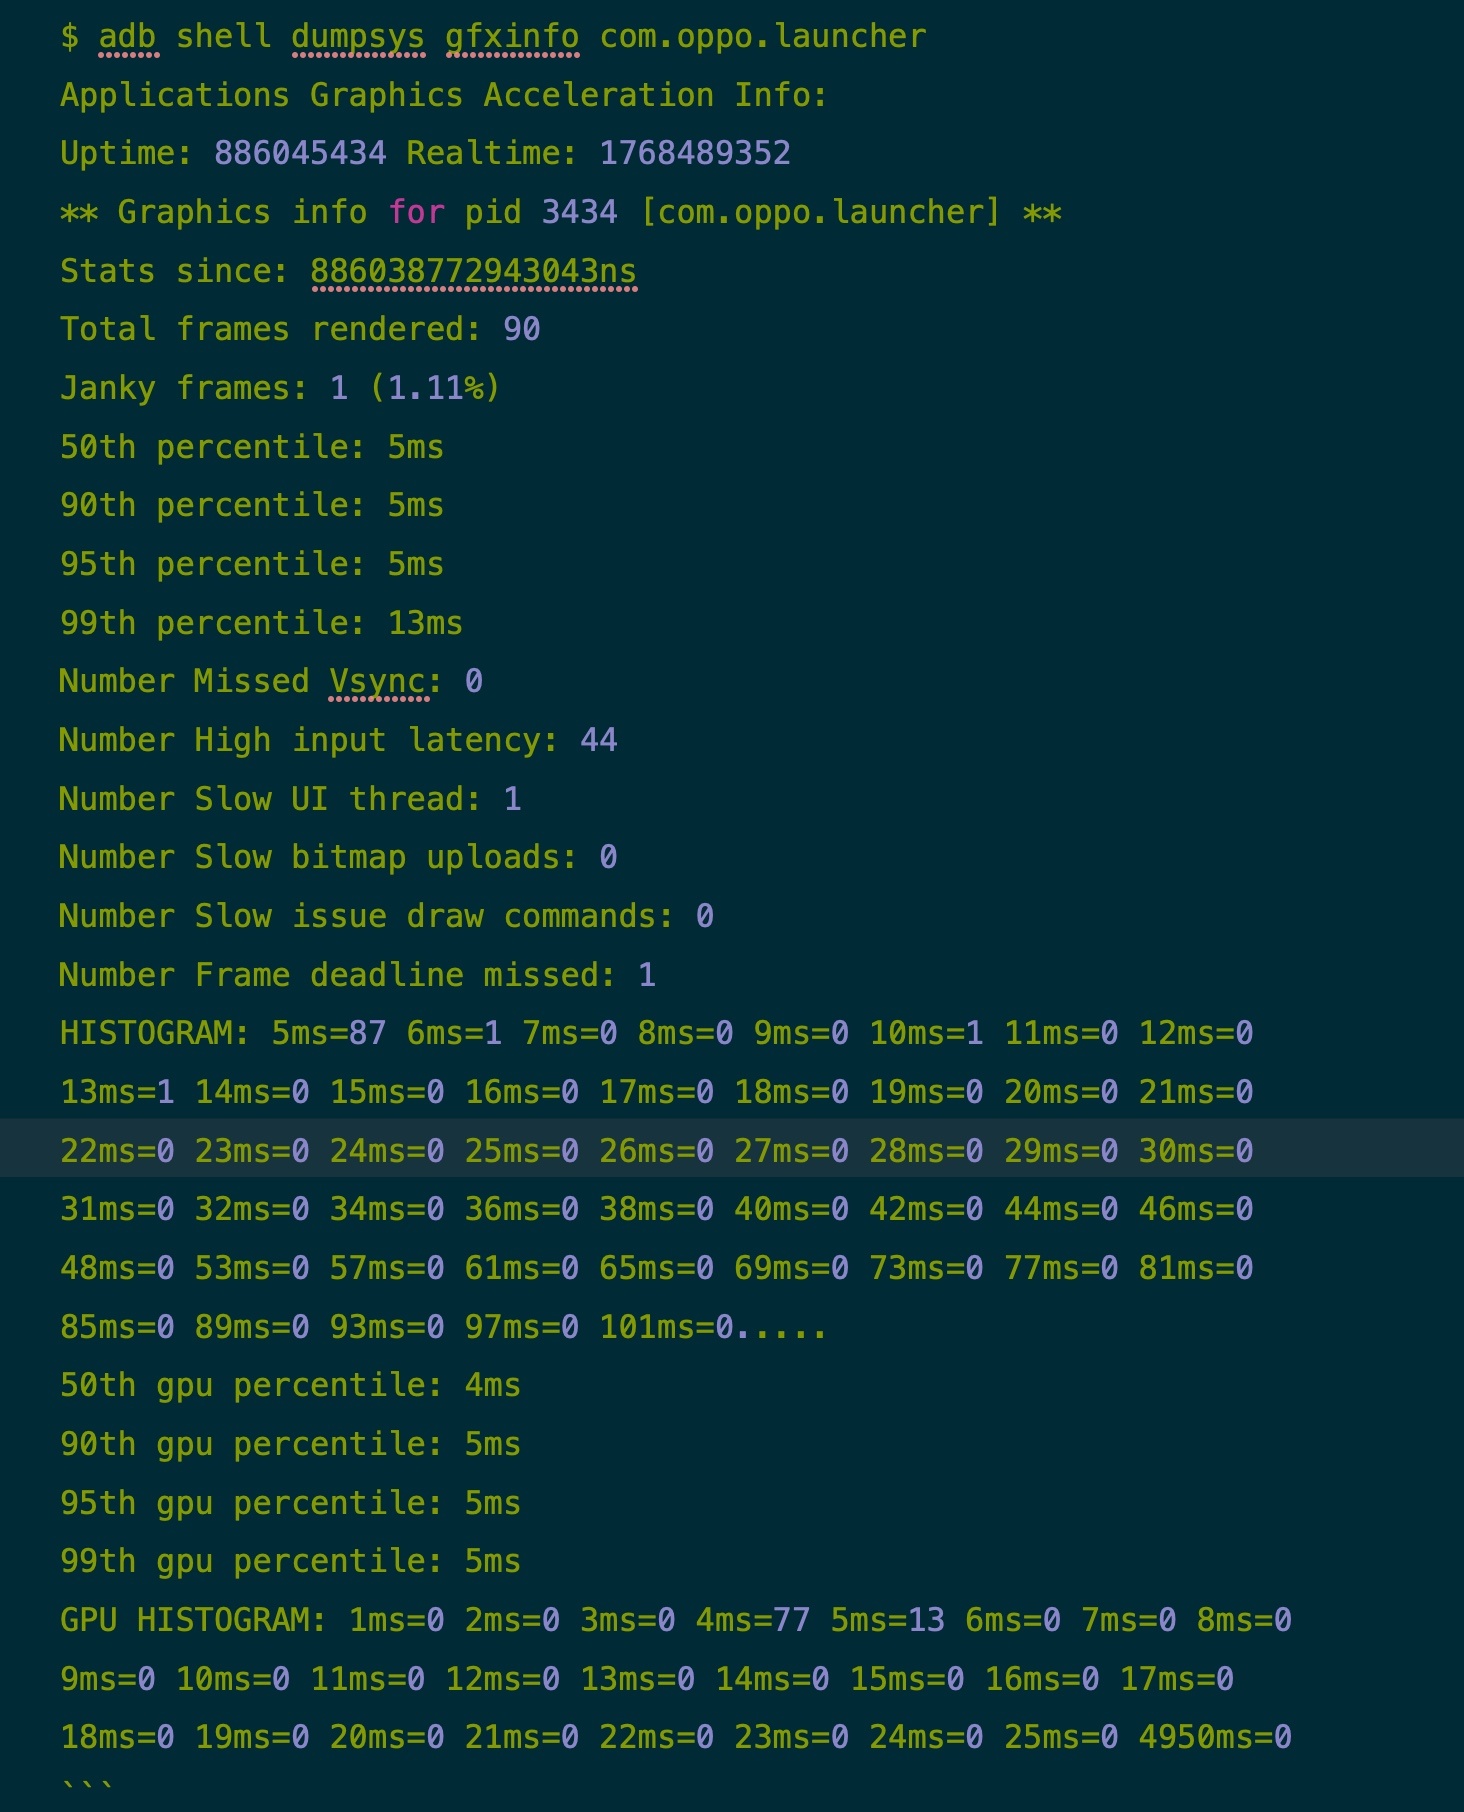Click the underlined word "gfxinfo"
This screenshot has height=1812, width=1464.
click(512, 37)
